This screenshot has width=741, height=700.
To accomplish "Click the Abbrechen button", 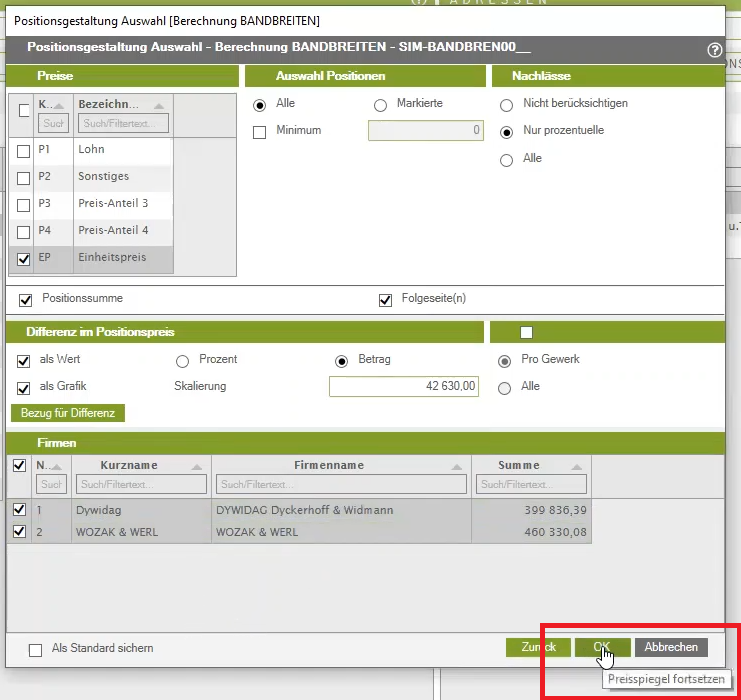I will [671, 648].
